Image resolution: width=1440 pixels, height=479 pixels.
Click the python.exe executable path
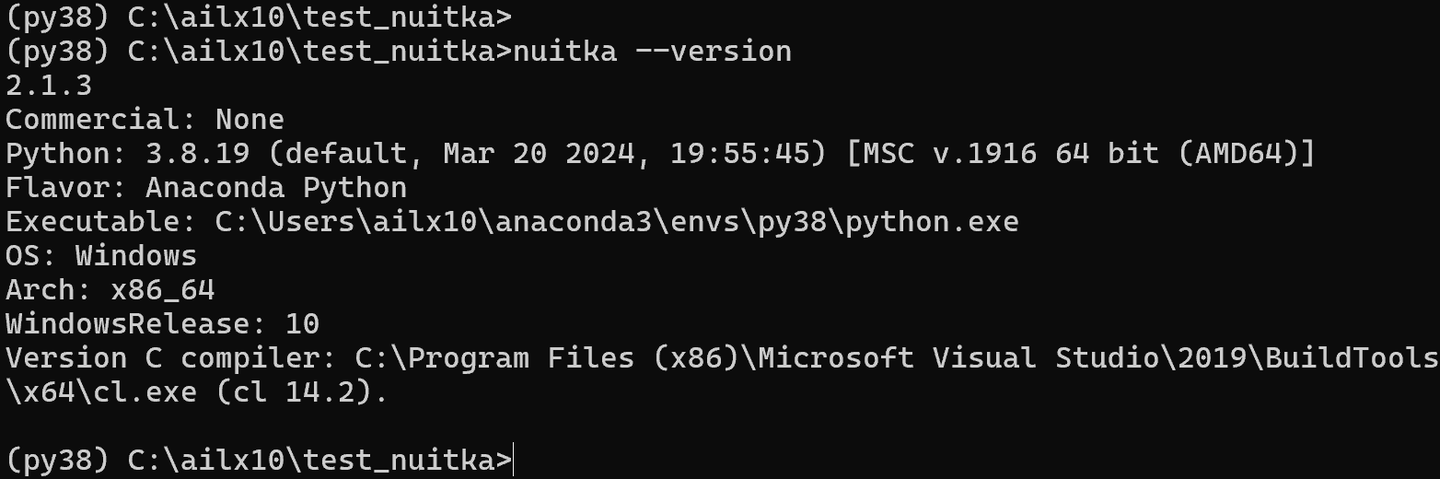tap(616, 221)
